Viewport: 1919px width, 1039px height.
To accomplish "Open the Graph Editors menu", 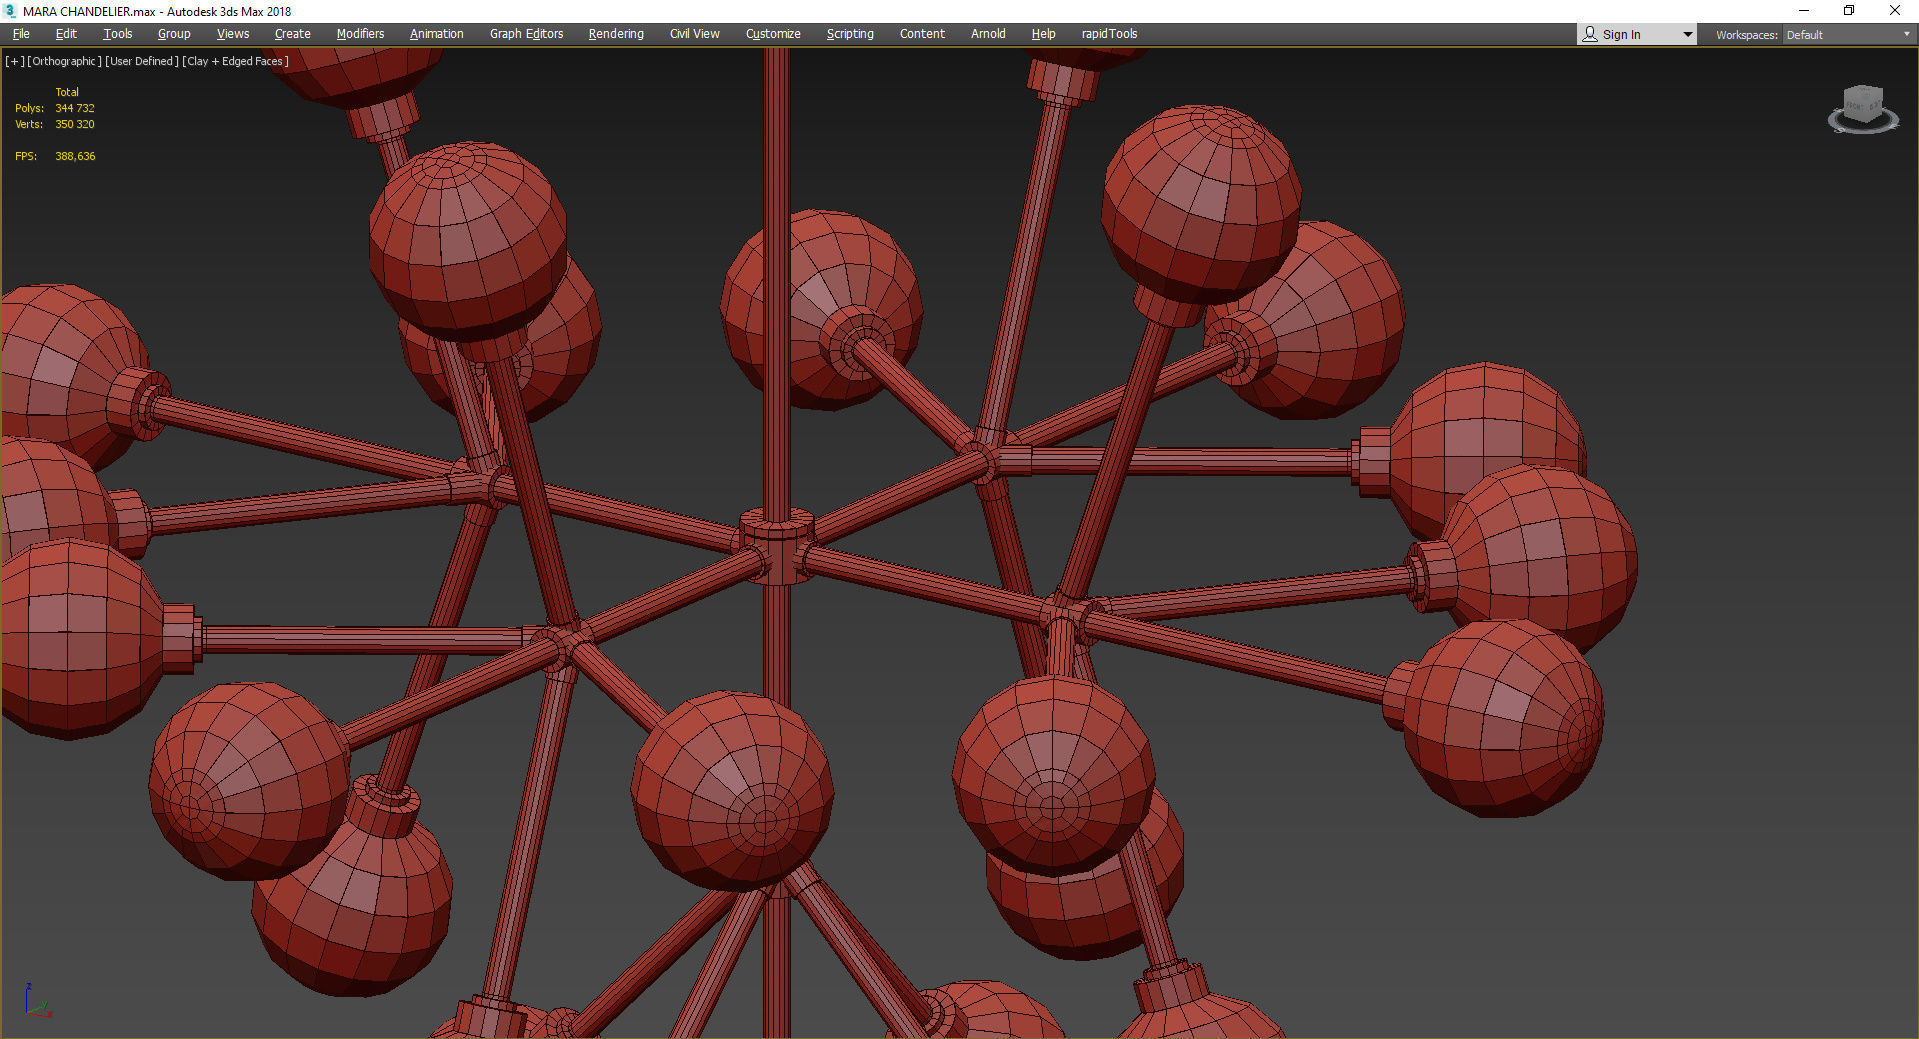I will click(527, 34).
